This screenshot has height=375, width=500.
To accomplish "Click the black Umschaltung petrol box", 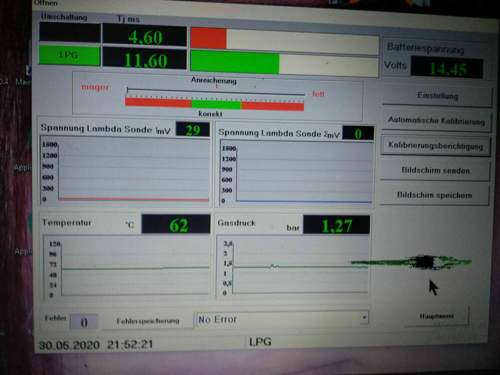I will 70,33.
